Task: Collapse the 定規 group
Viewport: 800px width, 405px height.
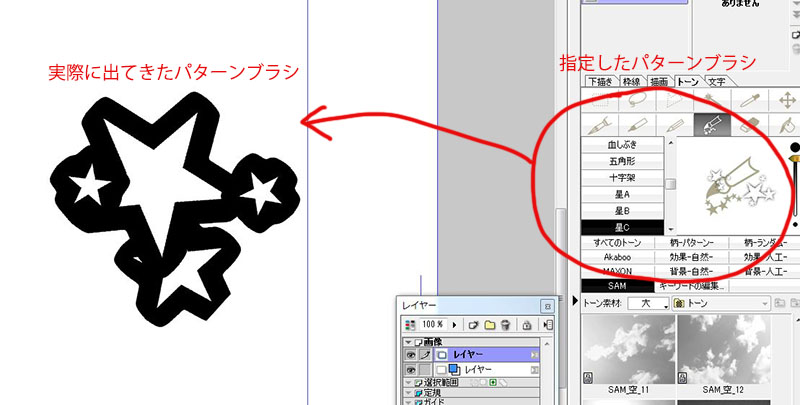Action: 409,393
